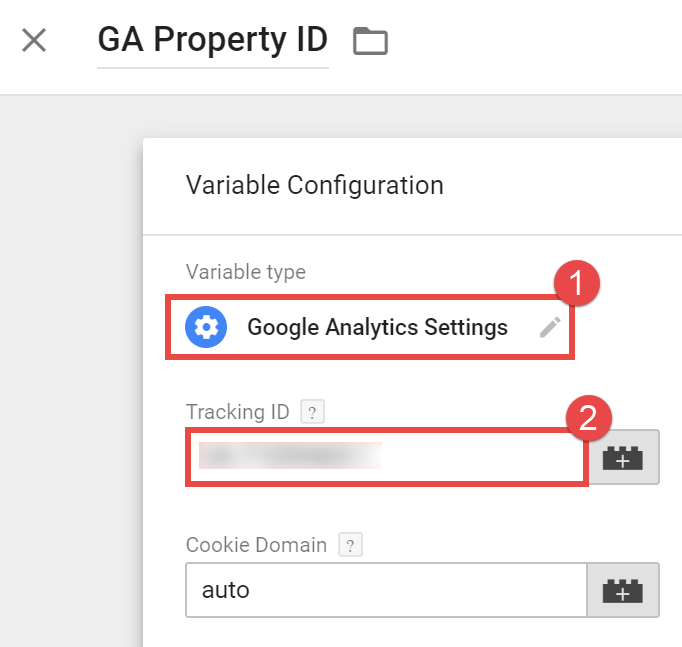Click the Tracking ID label text
Screen dimensions: 682x647
pyautogui.click(x=239, y=411)
